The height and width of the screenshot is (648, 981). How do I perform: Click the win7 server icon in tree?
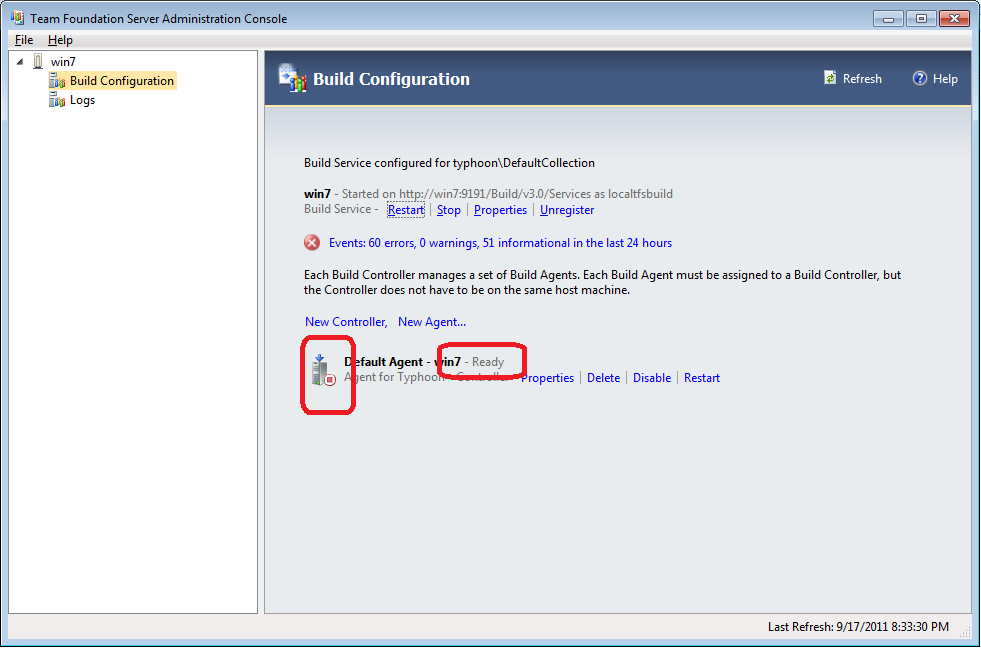(x=38, y=61)
